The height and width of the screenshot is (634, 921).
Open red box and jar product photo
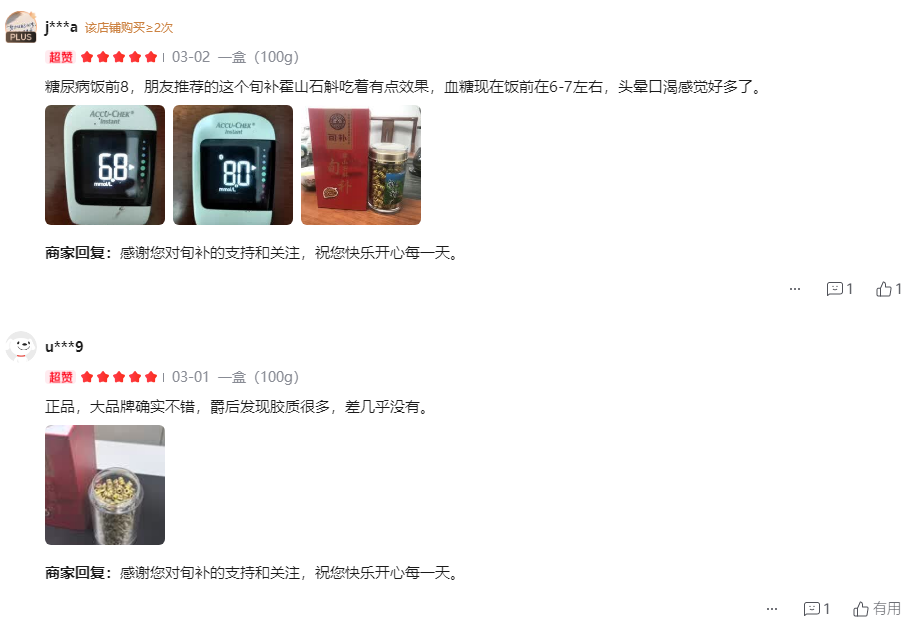tap(361, 165)
